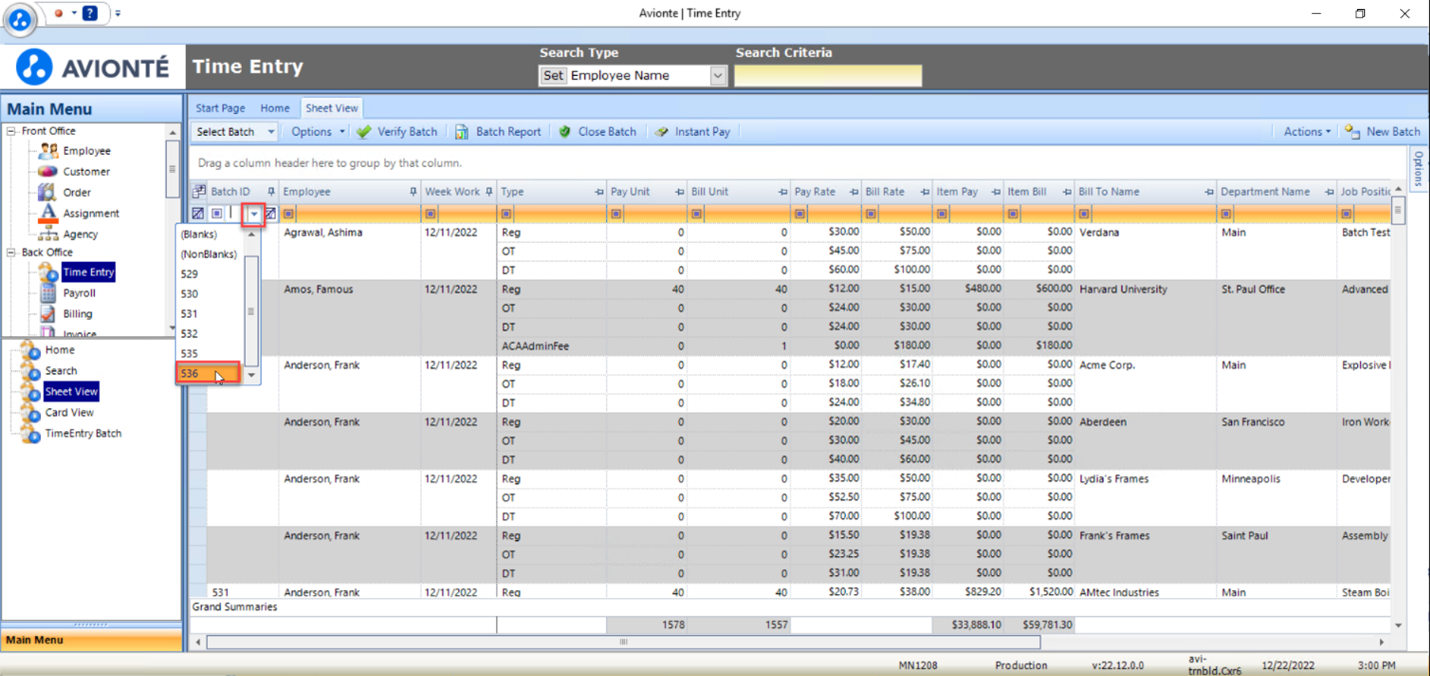Viewport: 1430px width, 676px height.
Task: Switch to the Sheet View tab
Action: (332, 108)
